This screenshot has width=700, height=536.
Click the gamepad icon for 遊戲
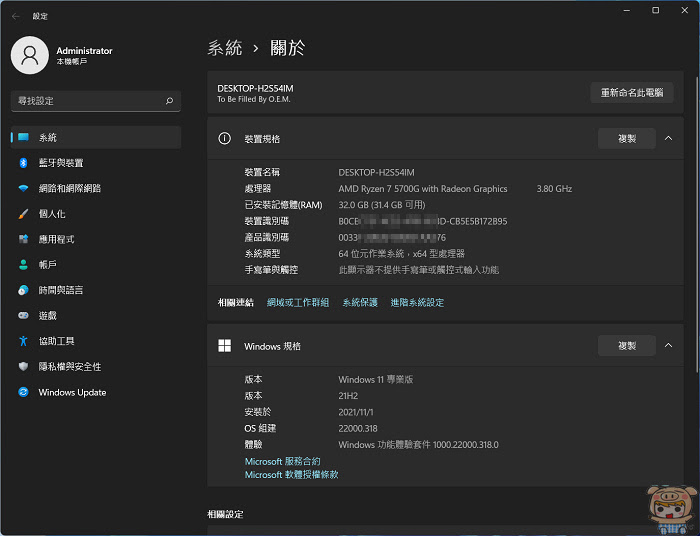(23, 316)
